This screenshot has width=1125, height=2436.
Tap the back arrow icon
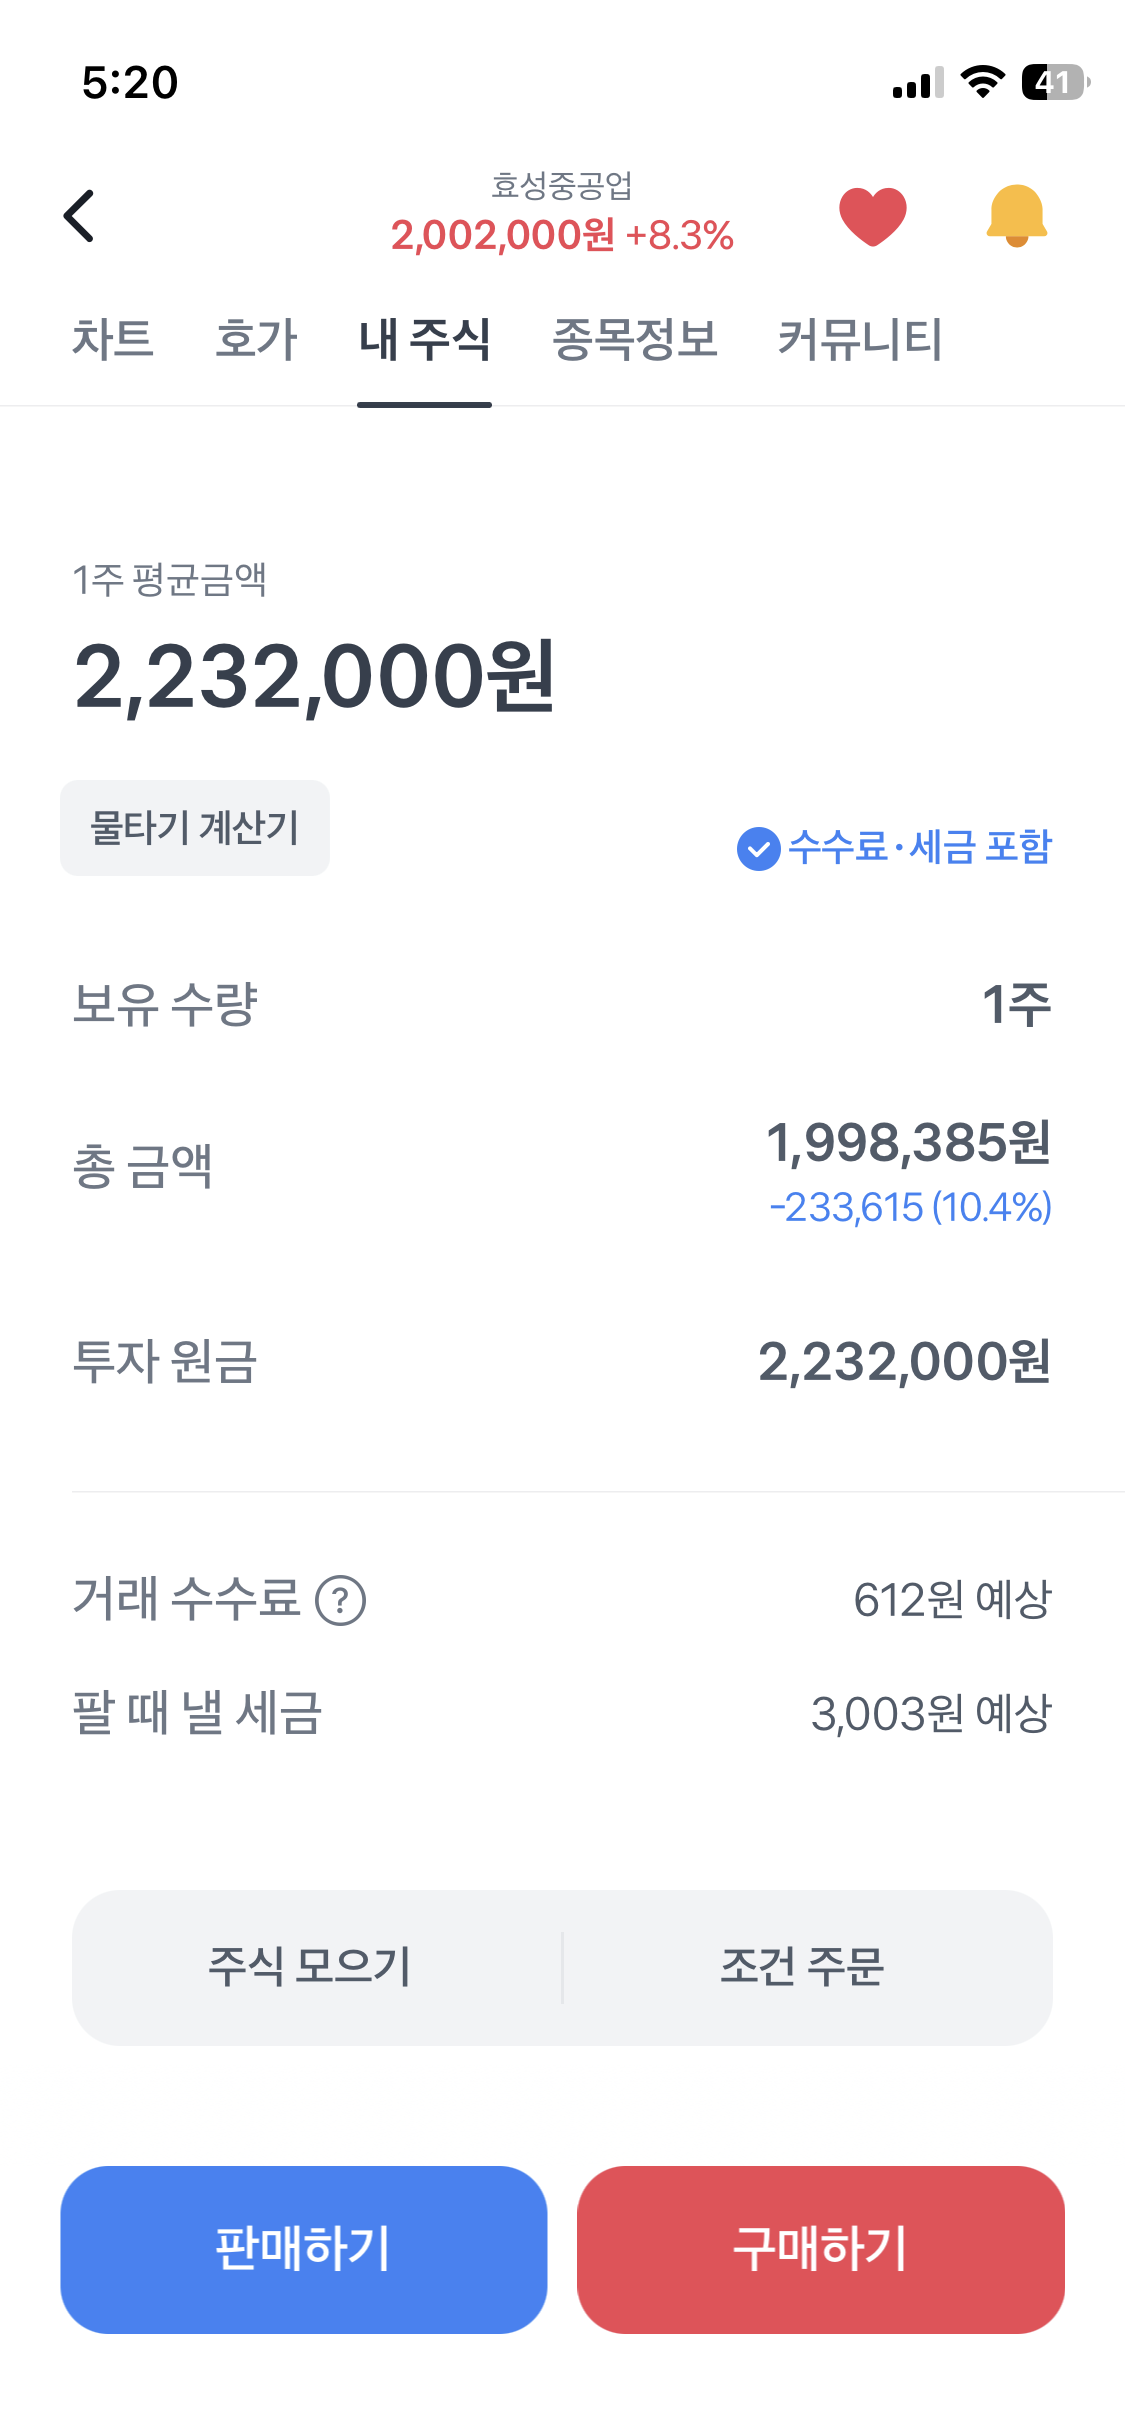(79, 216)
